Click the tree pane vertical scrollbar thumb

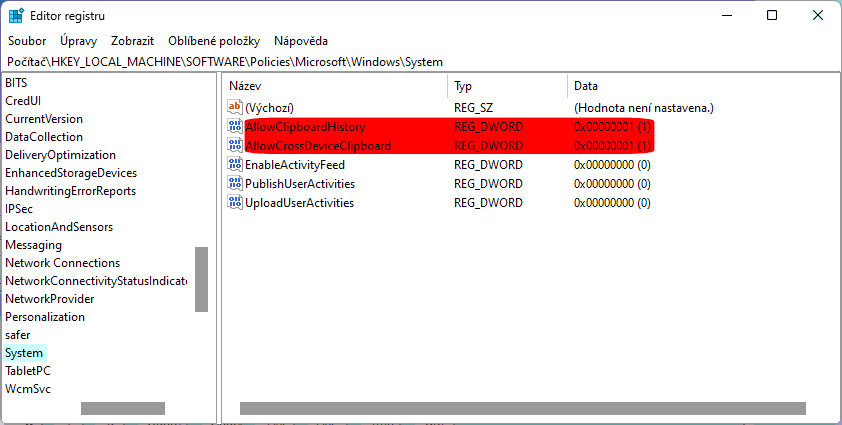pos(201,279)
